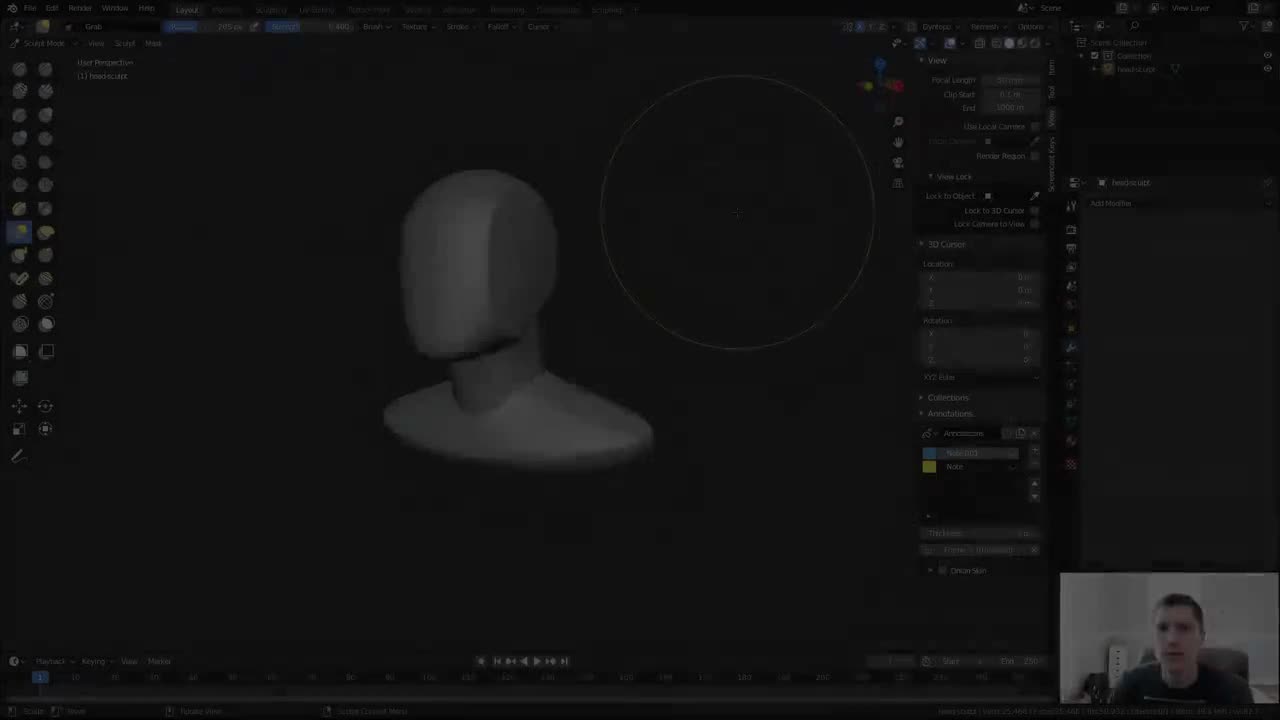Image resolution: width=1280 pixels, height=720 pixels.
Task: Select the highlighted Grab brush
Action: coord(20,232)
